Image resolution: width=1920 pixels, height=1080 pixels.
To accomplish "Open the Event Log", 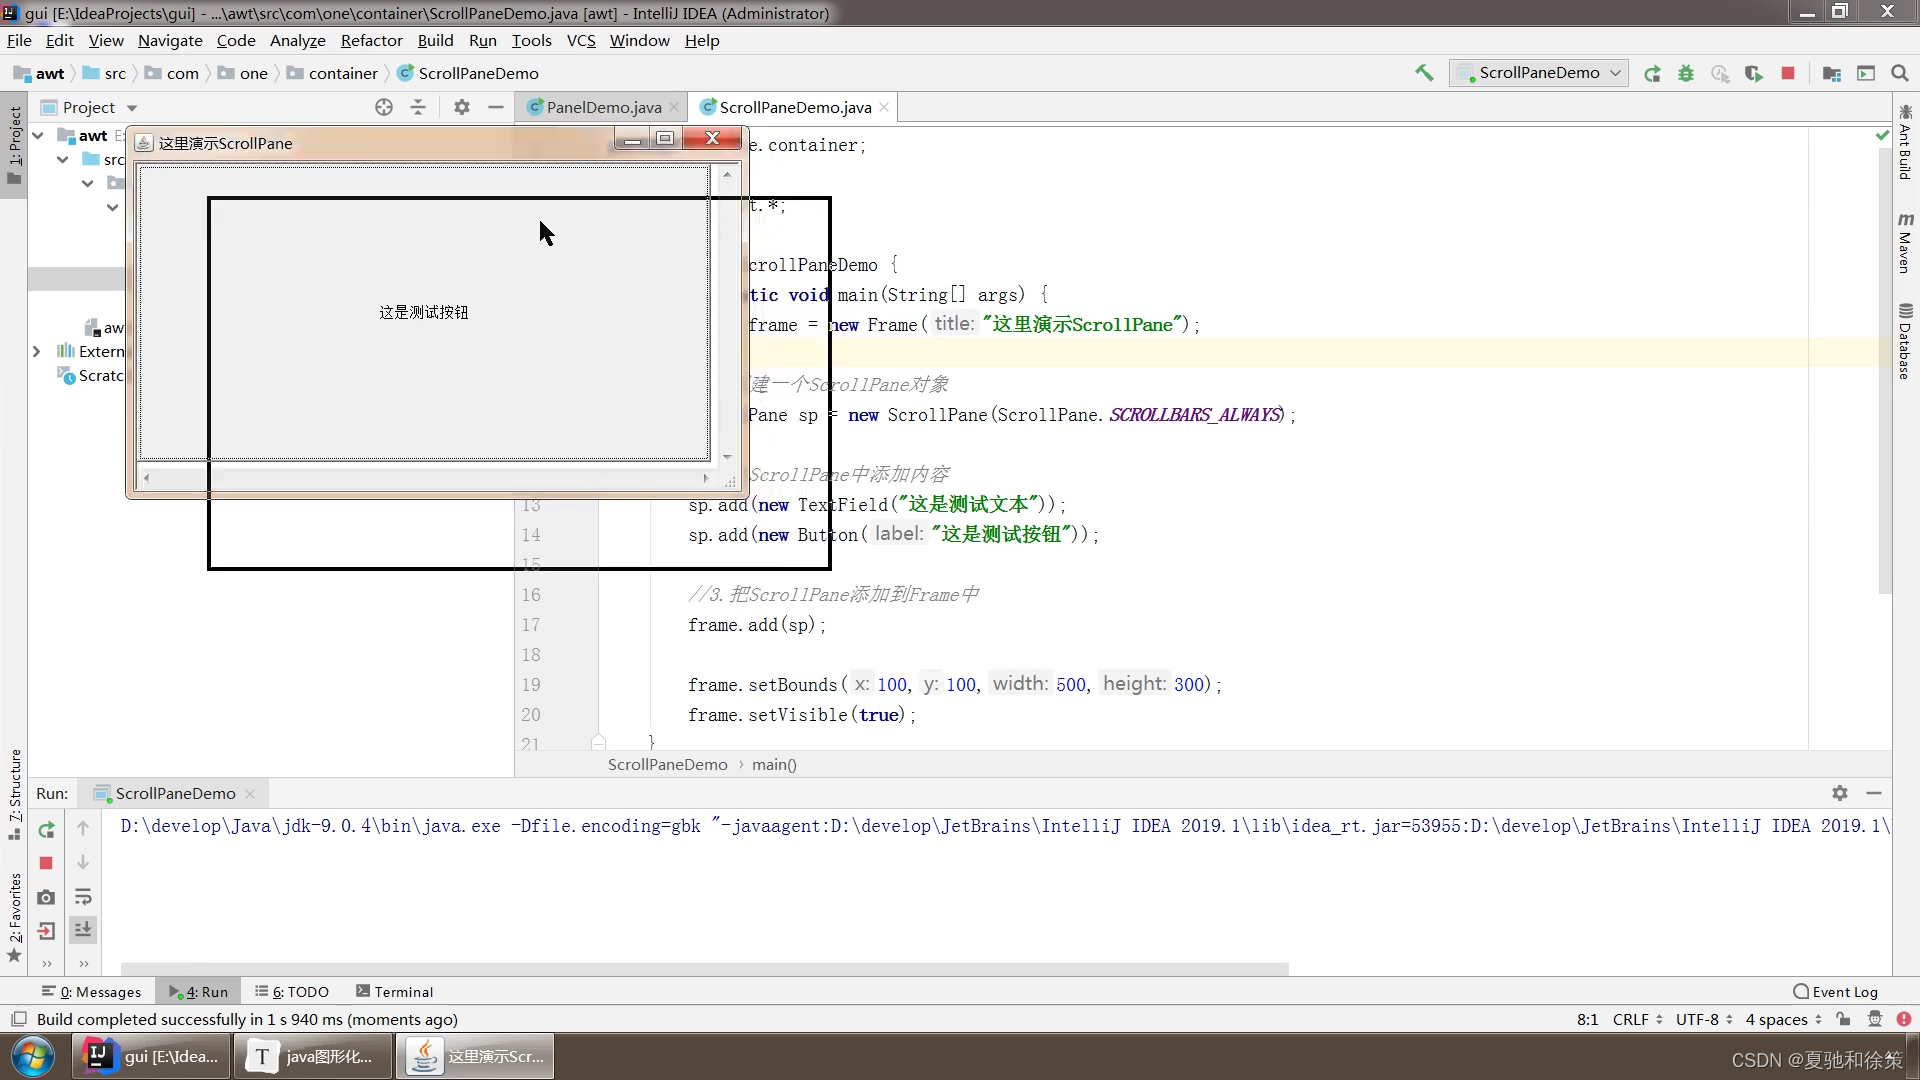I will [1843, 991].
